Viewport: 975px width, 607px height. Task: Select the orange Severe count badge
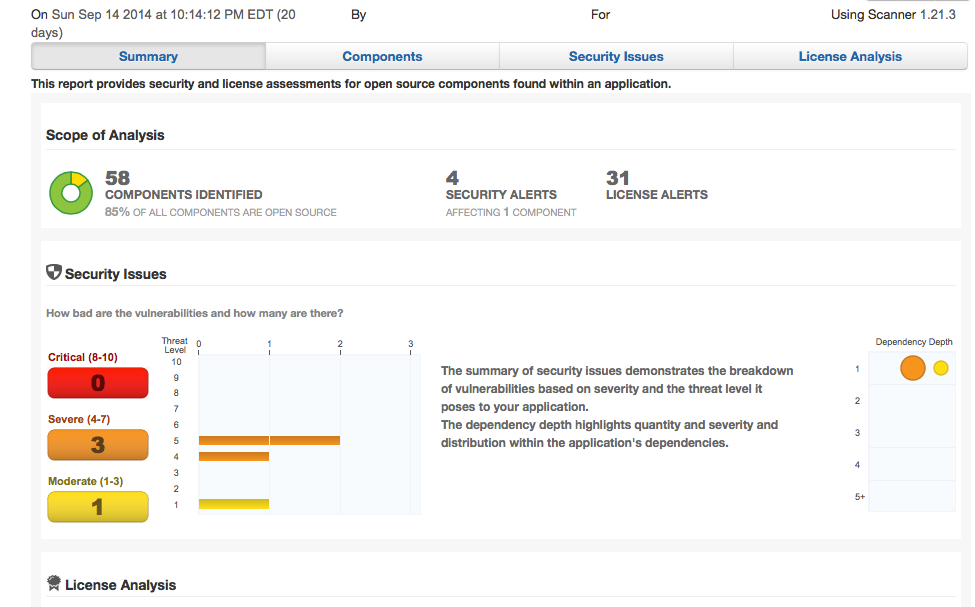coord(98,445)
